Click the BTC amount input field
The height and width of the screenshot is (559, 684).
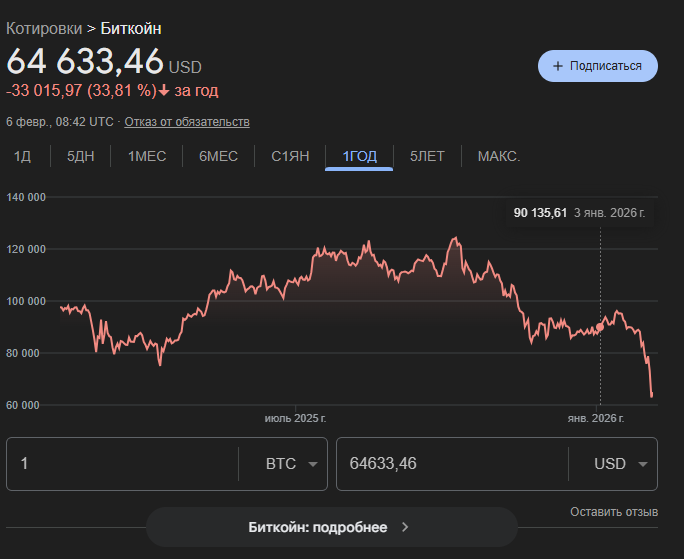click(122, 464)
